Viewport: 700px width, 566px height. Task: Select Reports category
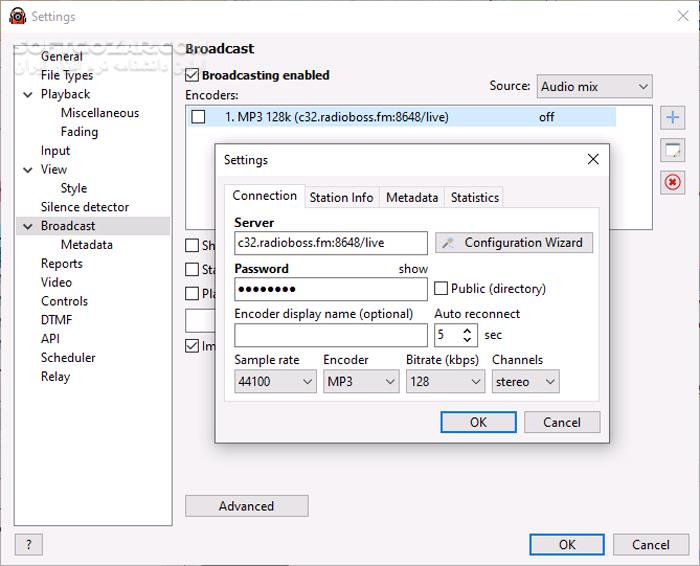click(x=62, y=264)
